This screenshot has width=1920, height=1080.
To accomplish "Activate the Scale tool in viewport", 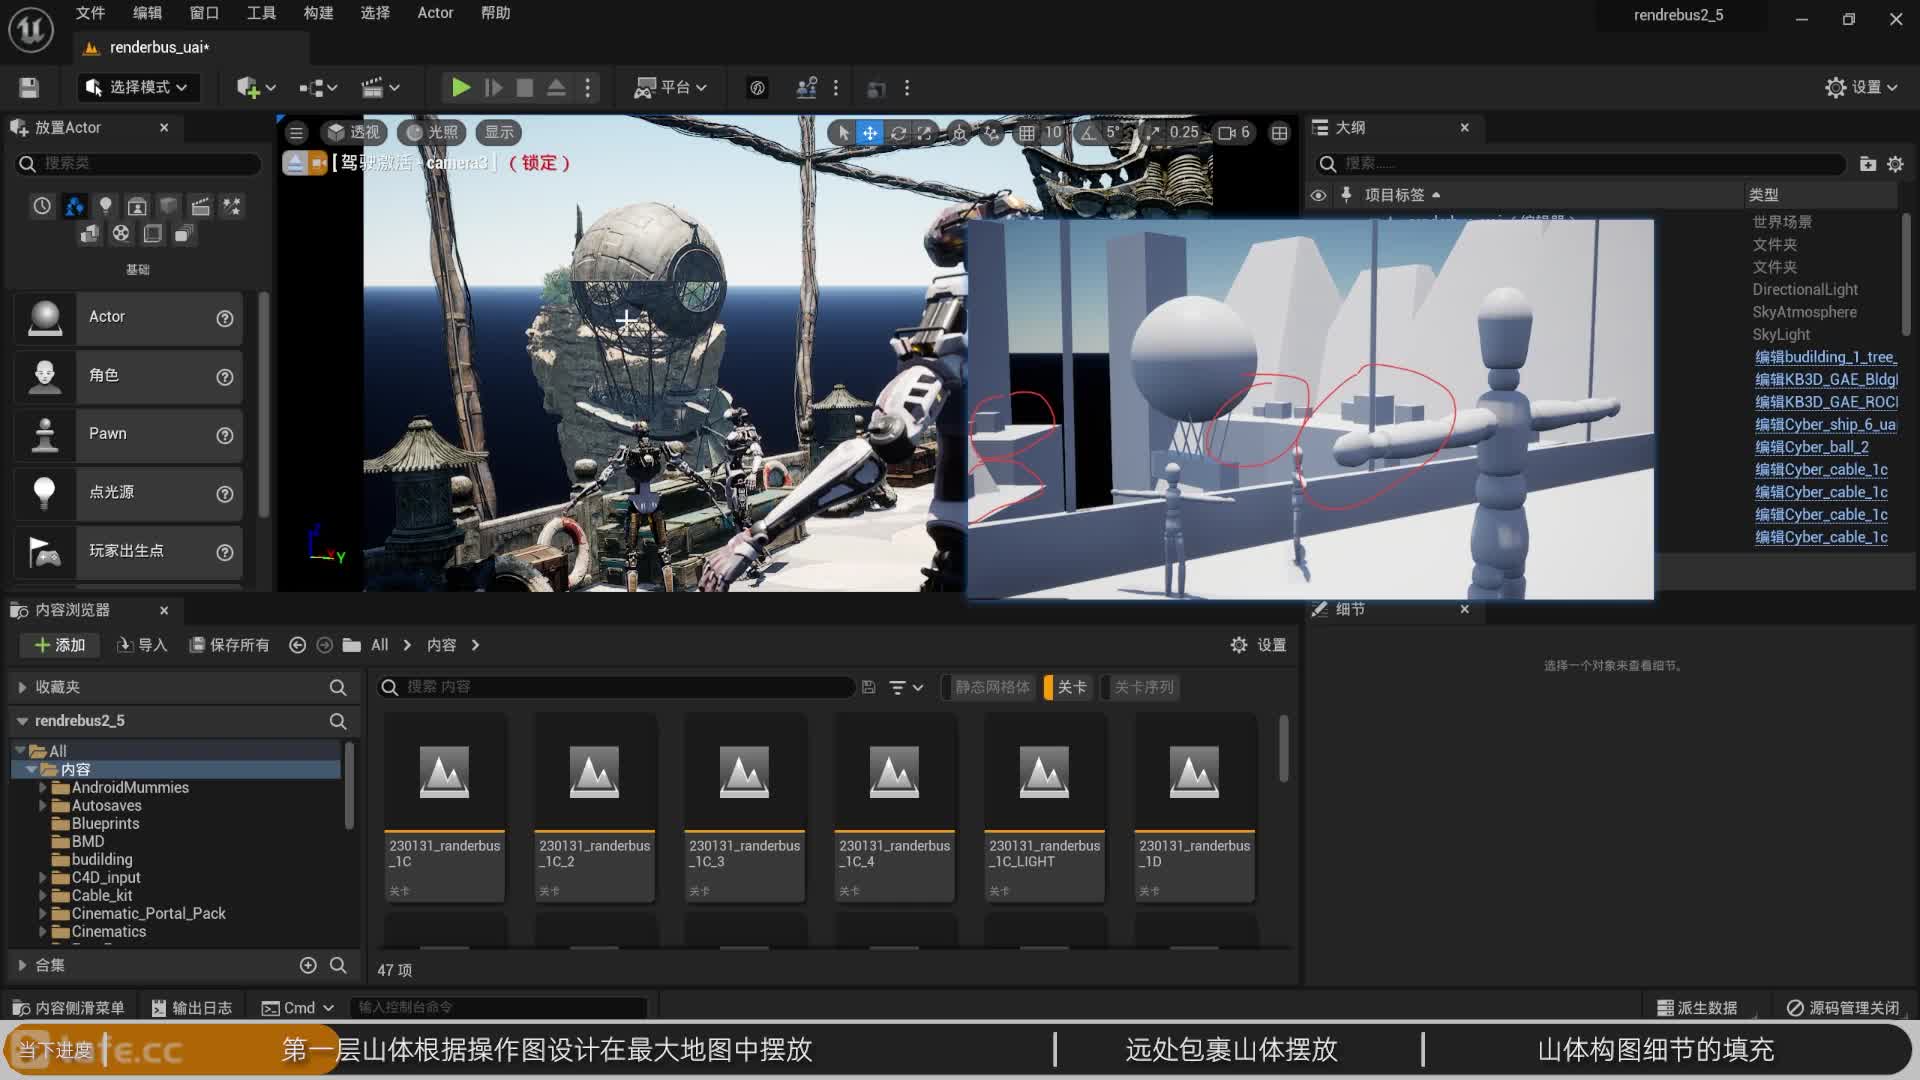I will 925,132.
